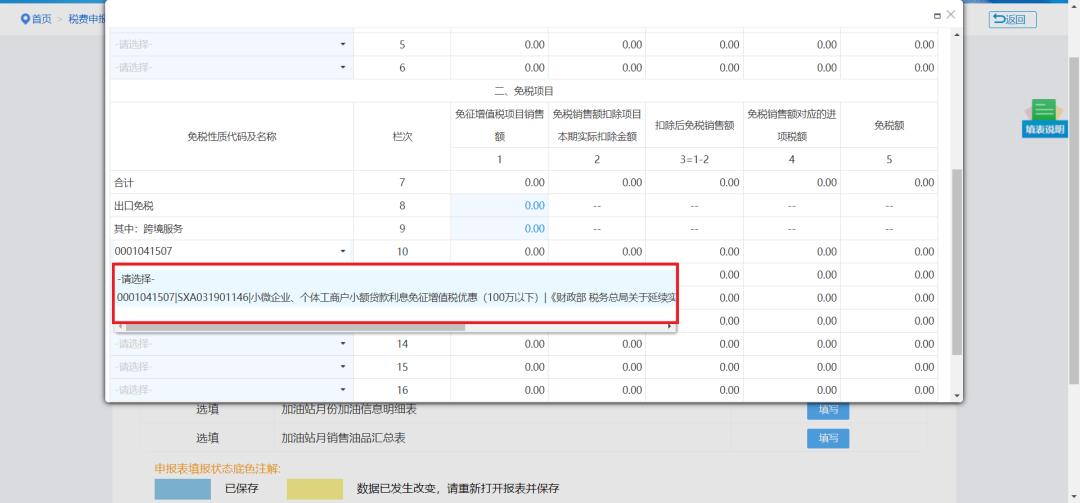Screen dimensions: 1080x503
Task: Click the home location icon beside 首页
Action: 25,19
